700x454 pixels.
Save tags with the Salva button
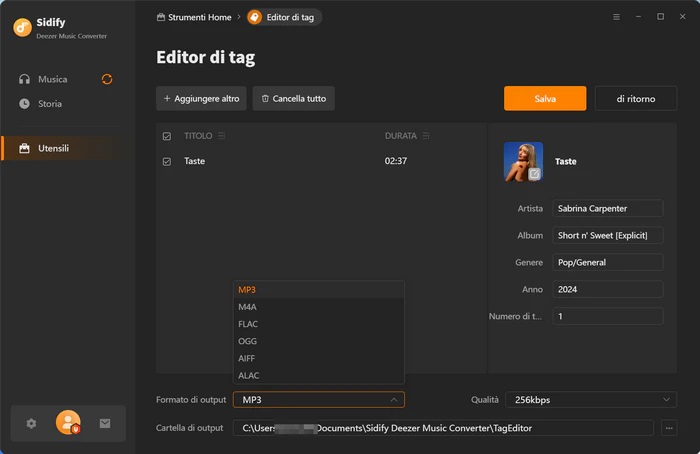point(545,98)
